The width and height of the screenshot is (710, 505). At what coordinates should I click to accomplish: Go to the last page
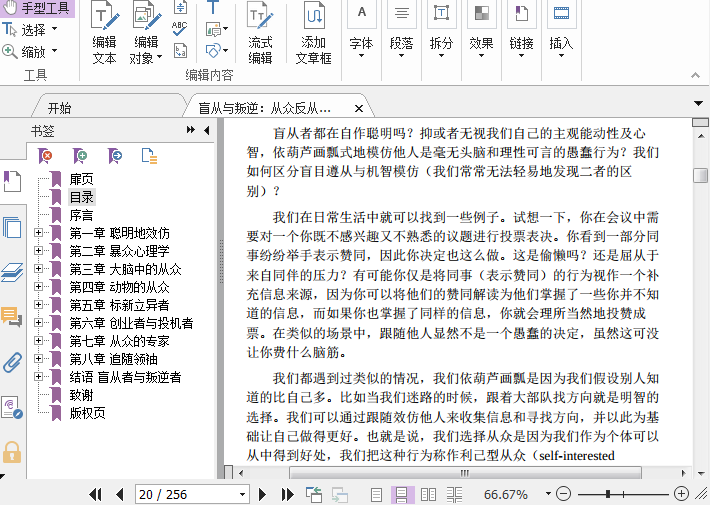288,494
